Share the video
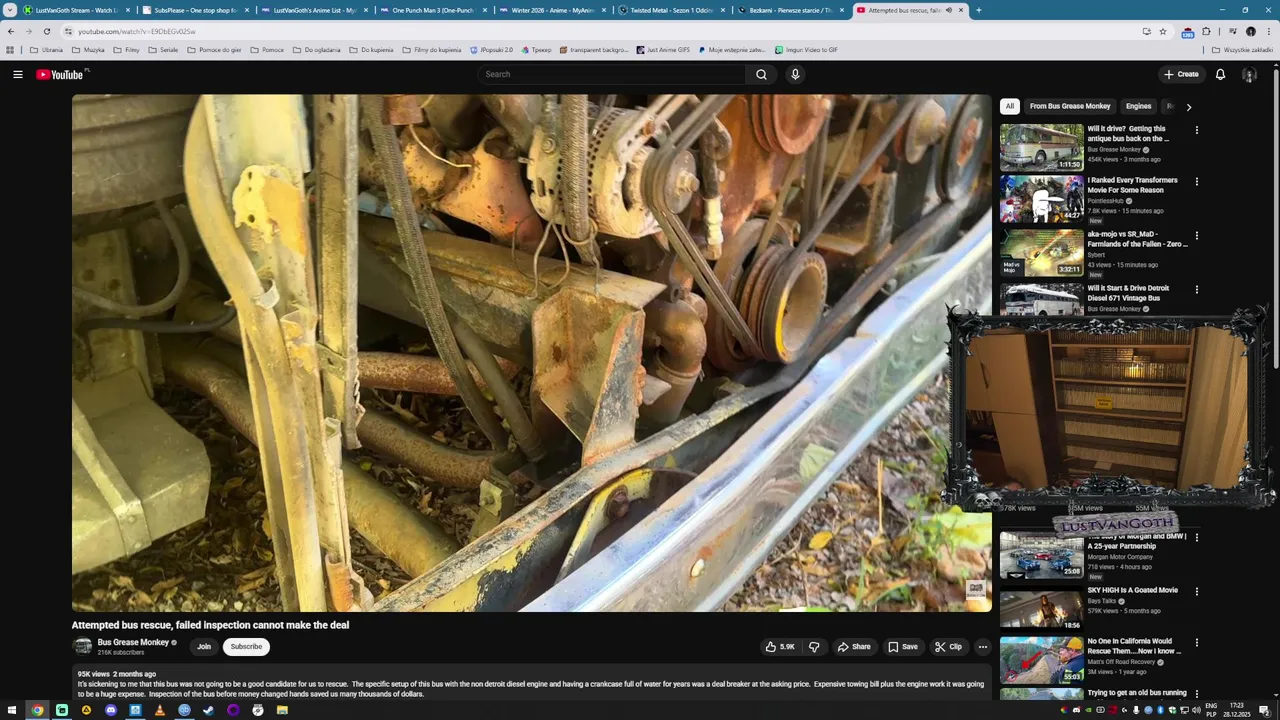1280x720 pixels. pos(853,647)
